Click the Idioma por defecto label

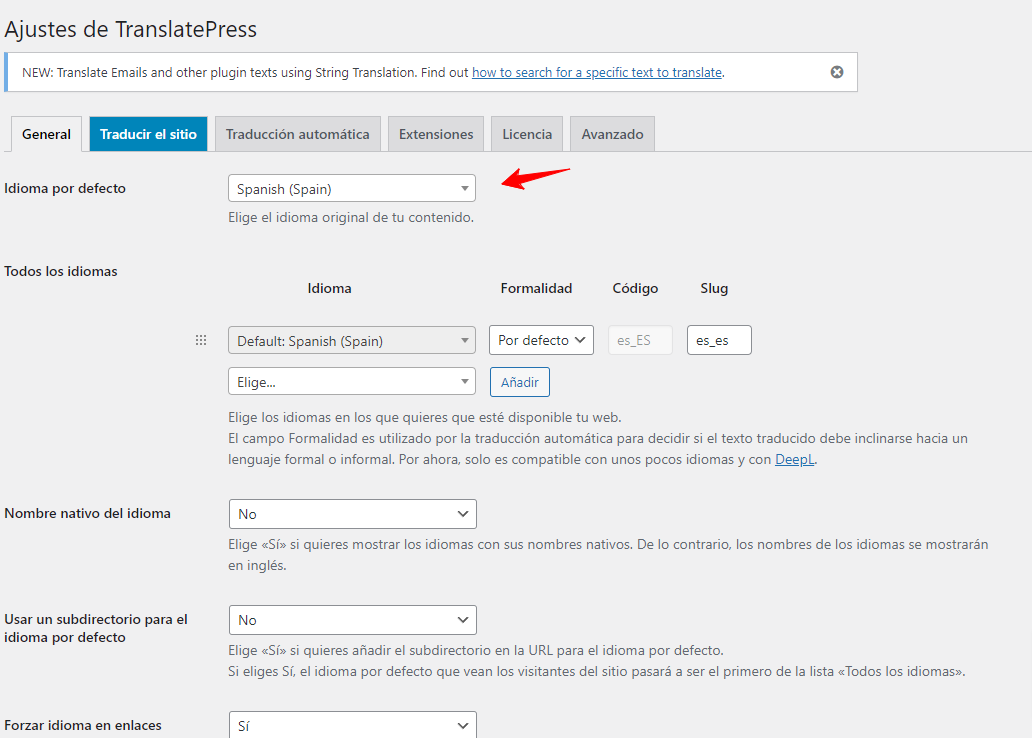pos(64,188)
